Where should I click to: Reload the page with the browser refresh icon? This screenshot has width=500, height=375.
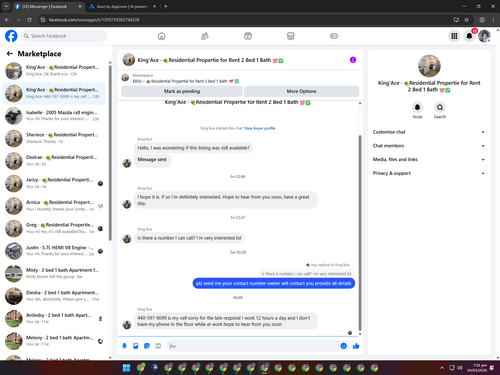pyautogui.click(x=29, y=20)
